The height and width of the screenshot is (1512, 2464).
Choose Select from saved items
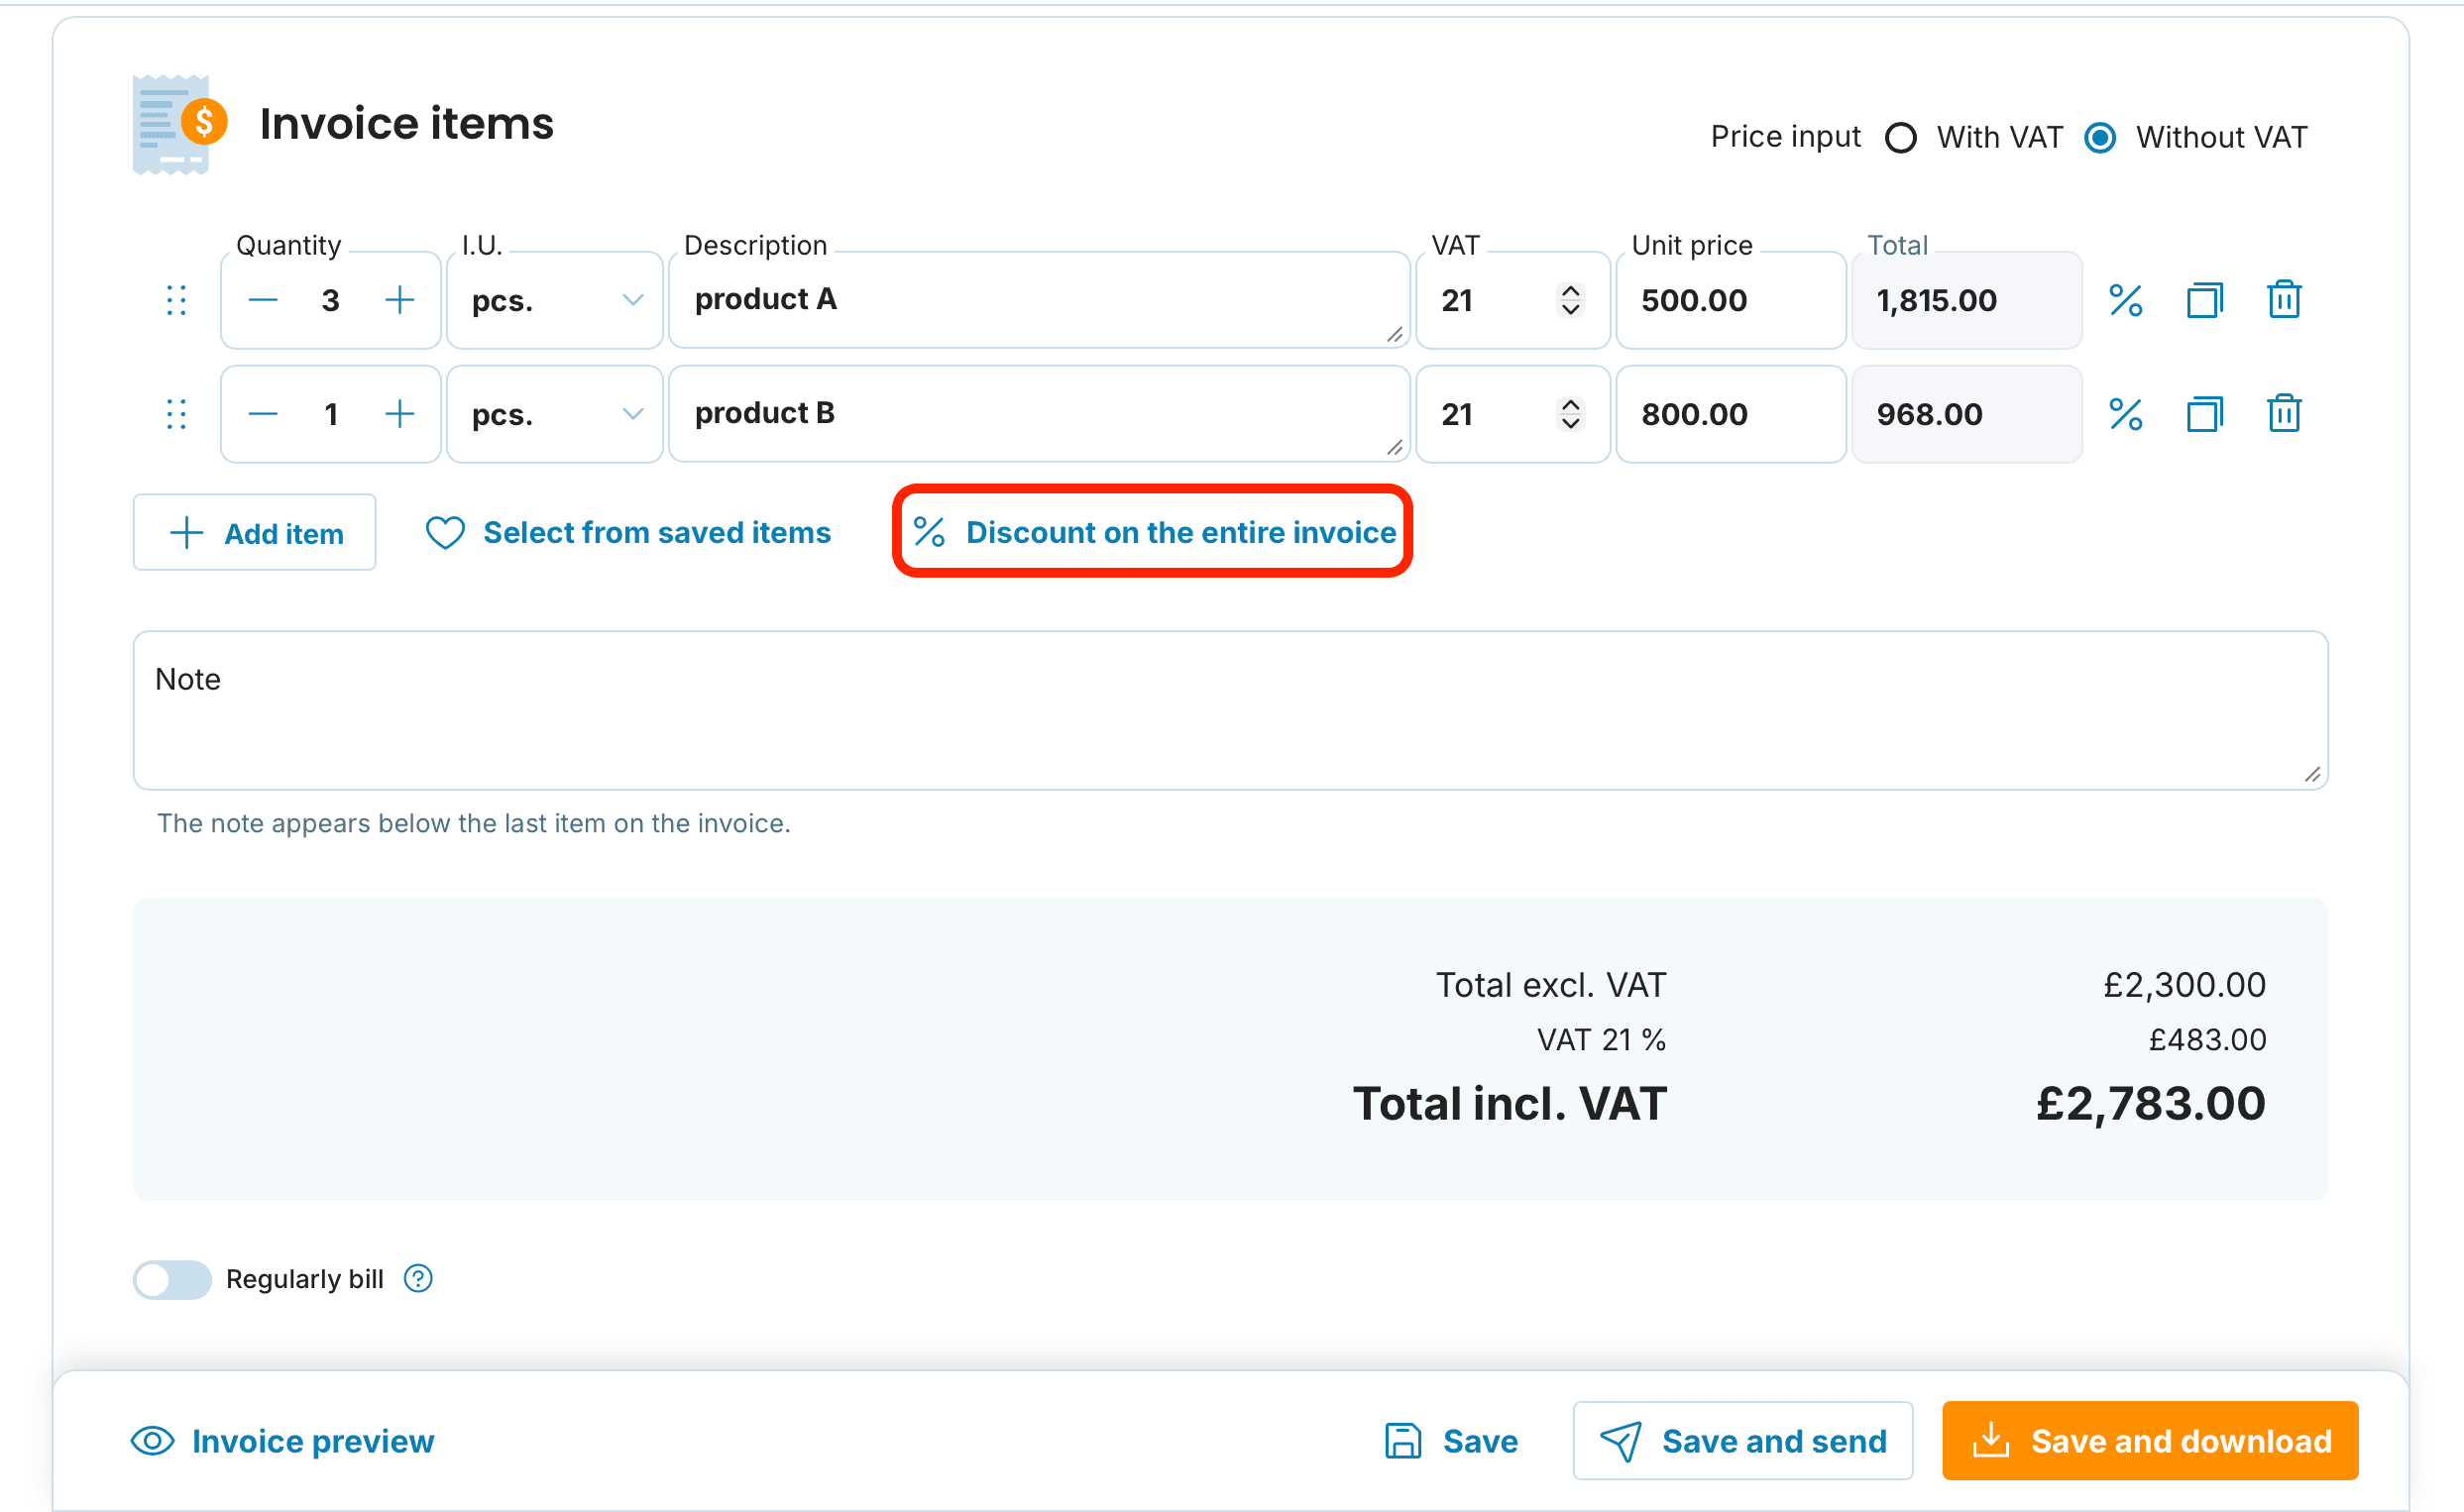coord(628,533)
